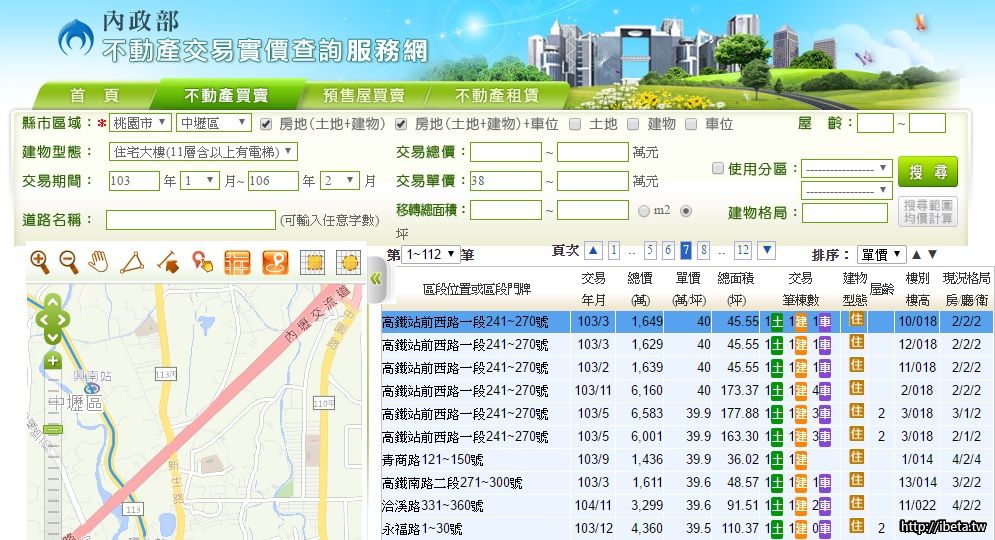This screenshot has height=540, width=995.
Task: Choose the triangle area measurement tool
Action: pos(132,262)
